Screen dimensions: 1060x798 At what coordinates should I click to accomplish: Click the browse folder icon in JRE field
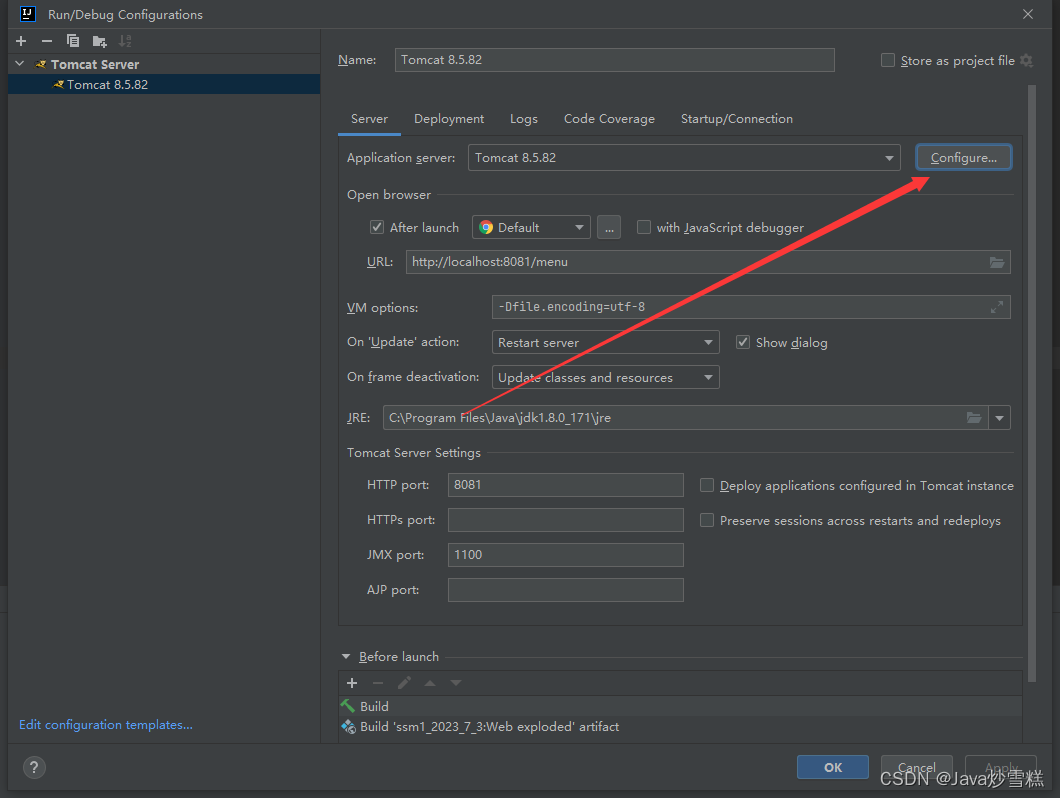(x=973, y=418)
